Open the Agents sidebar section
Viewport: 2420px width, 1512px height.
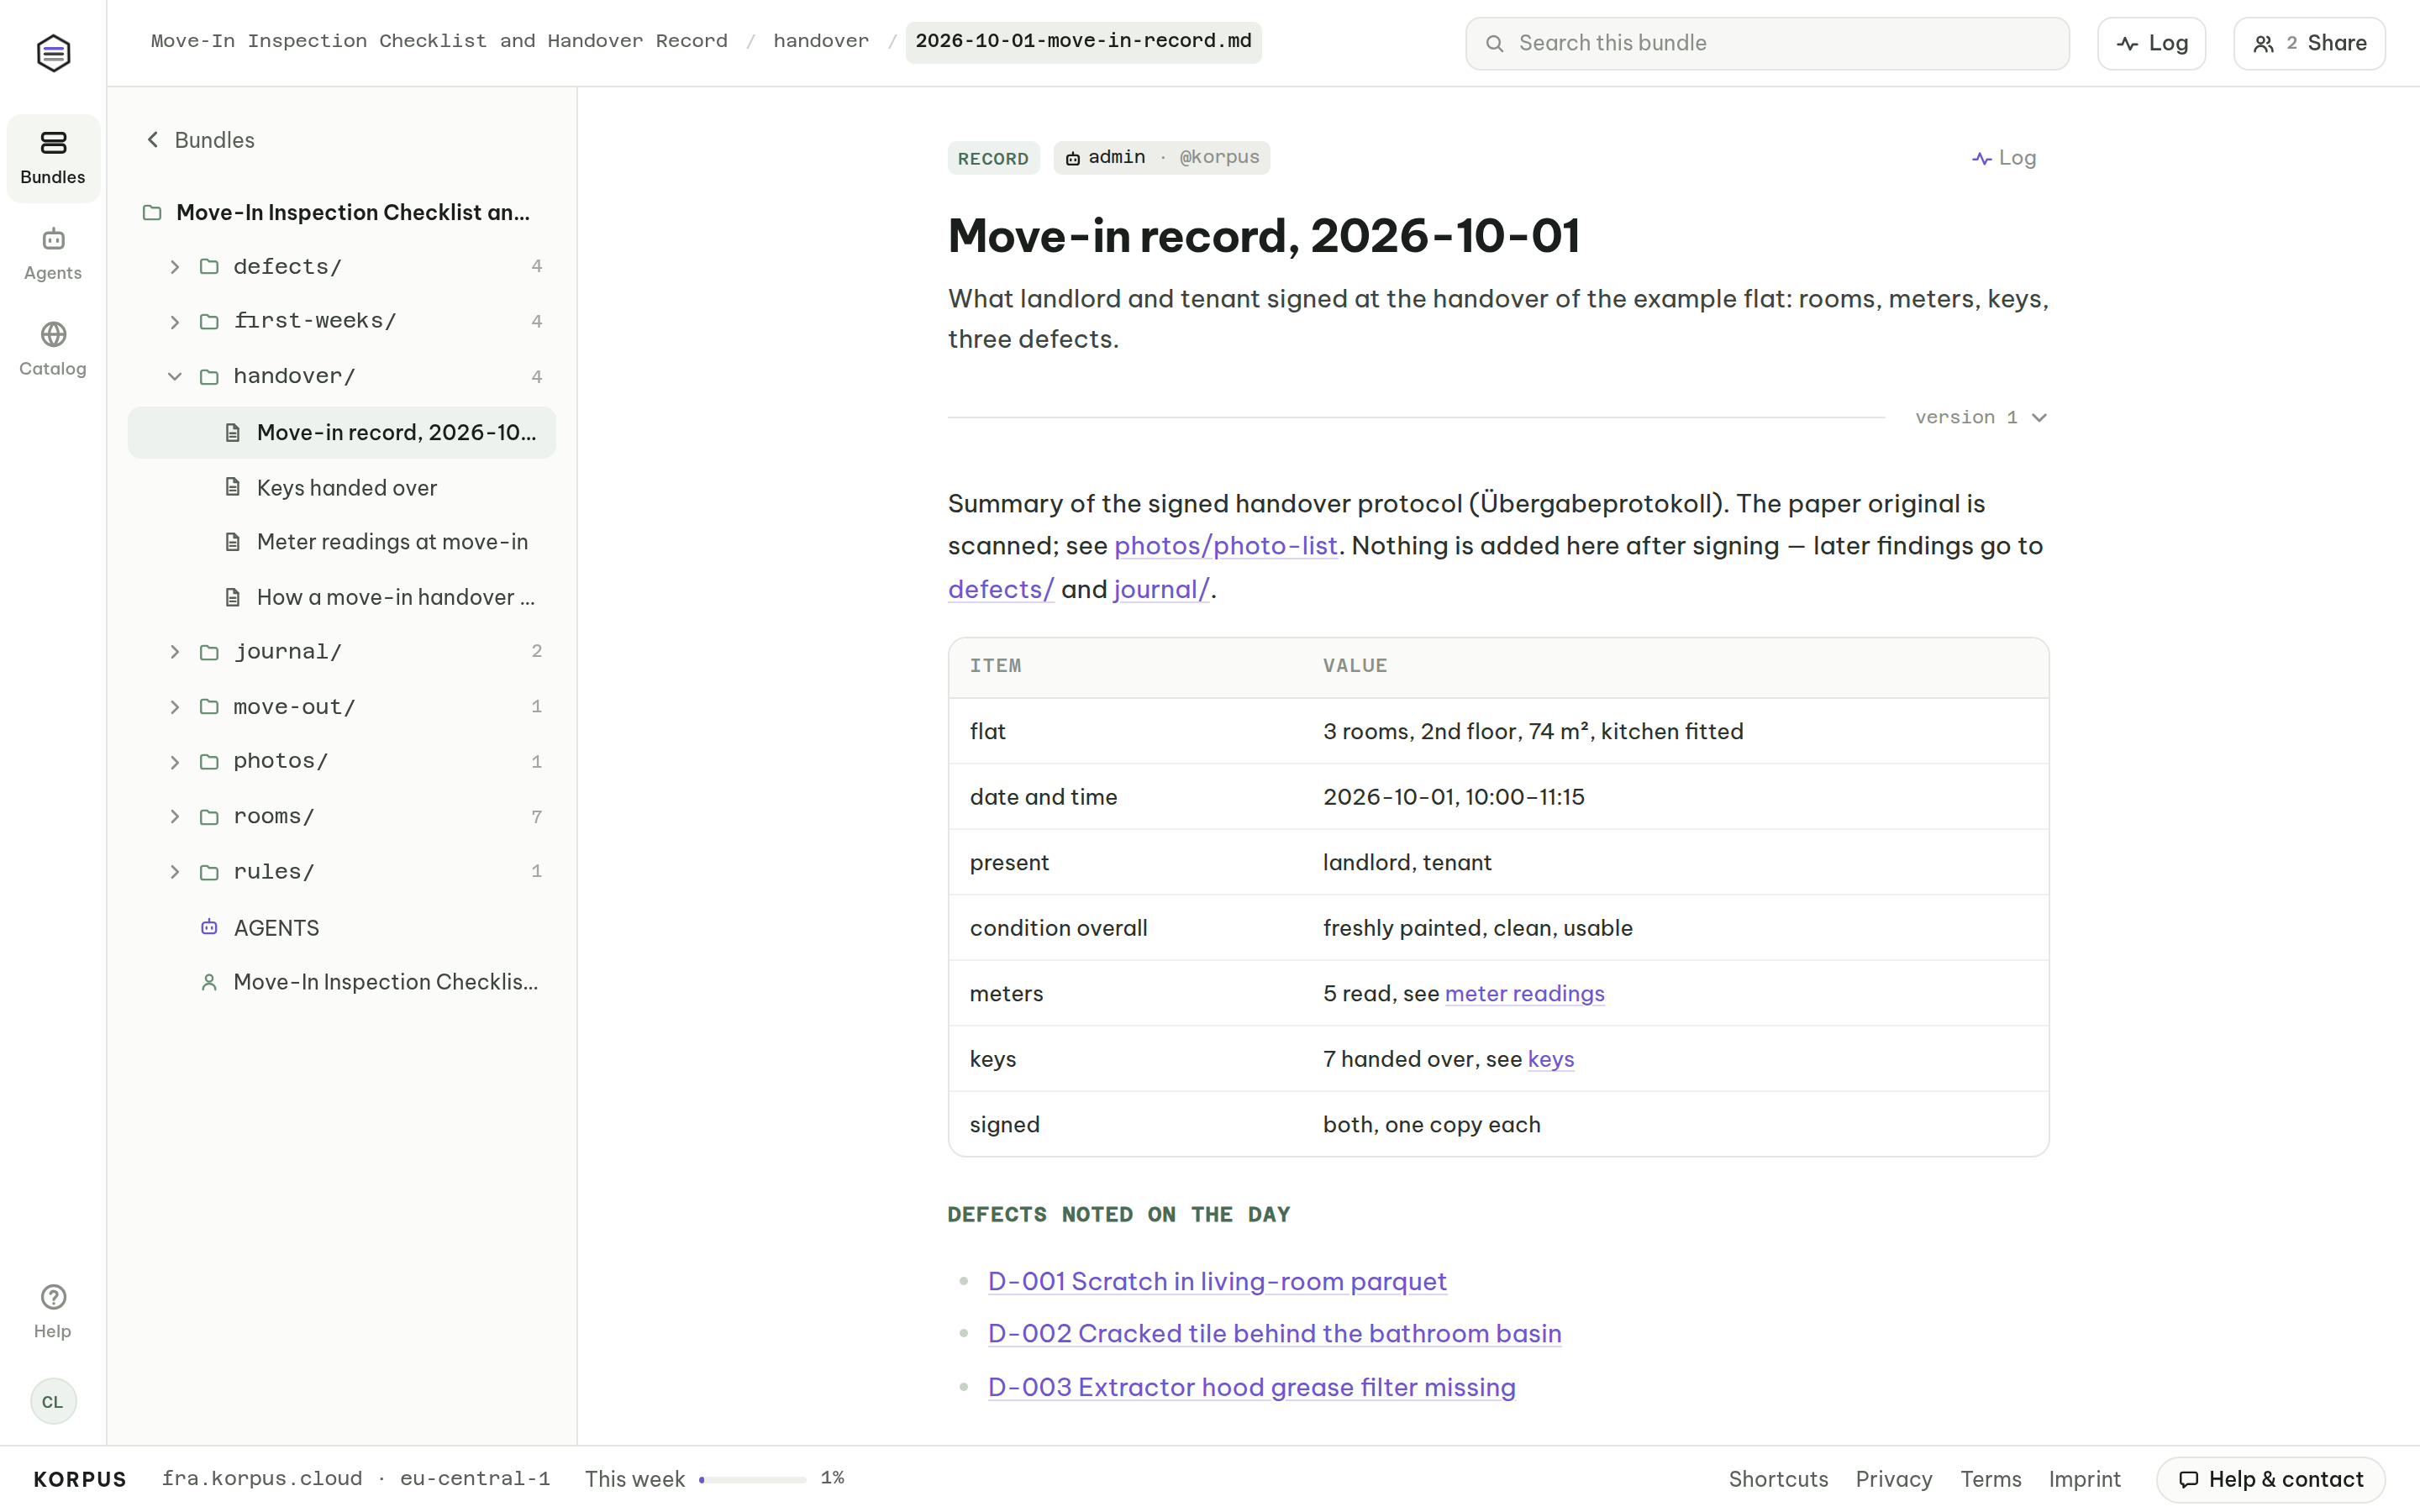click(x=53, y=254)
